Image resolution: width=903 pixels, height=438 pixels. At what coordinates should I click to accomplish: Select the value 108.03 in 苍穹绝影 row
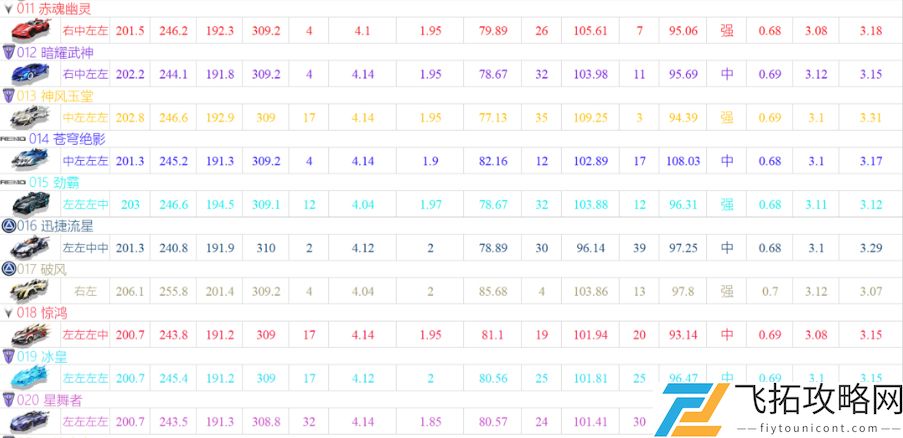click(x=684, y=161)
